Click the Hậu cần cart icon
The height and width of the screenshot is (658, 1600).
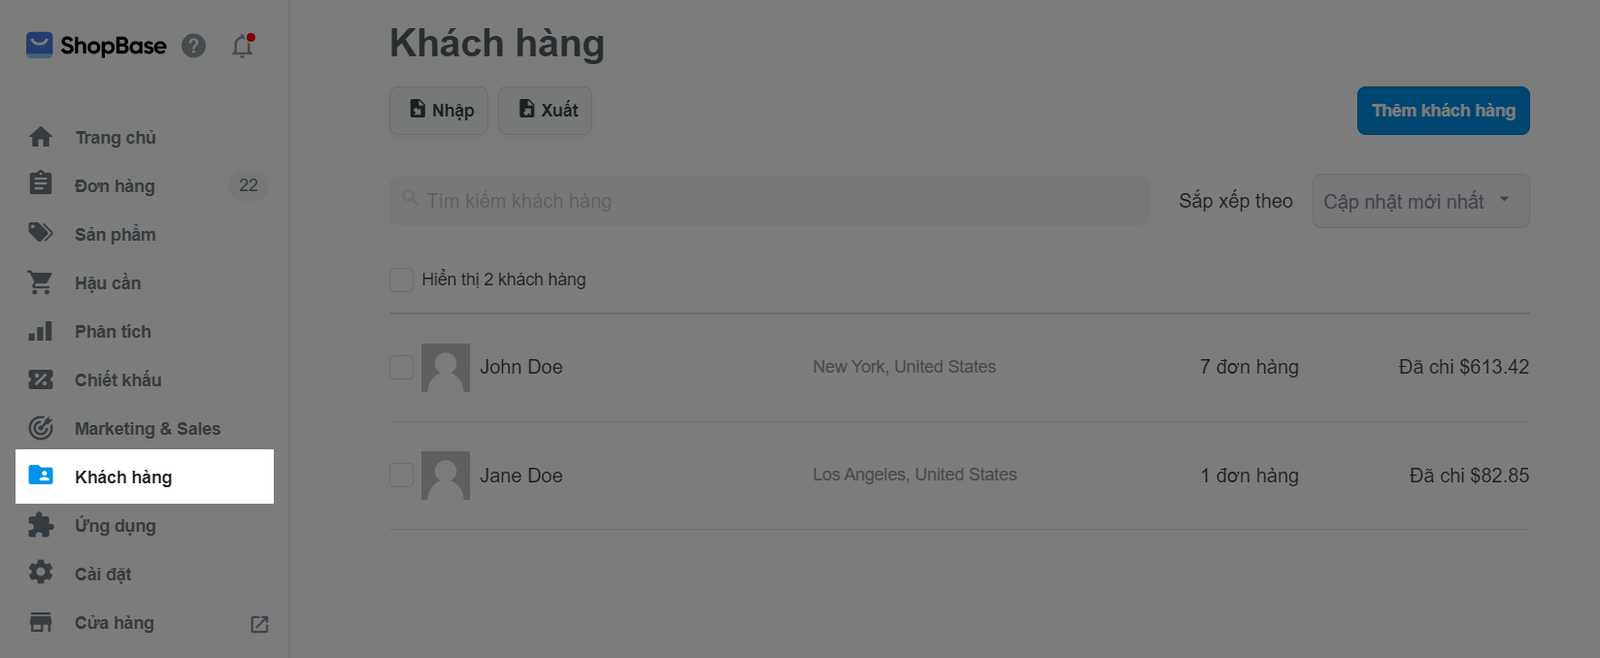[x=41, y=283]
